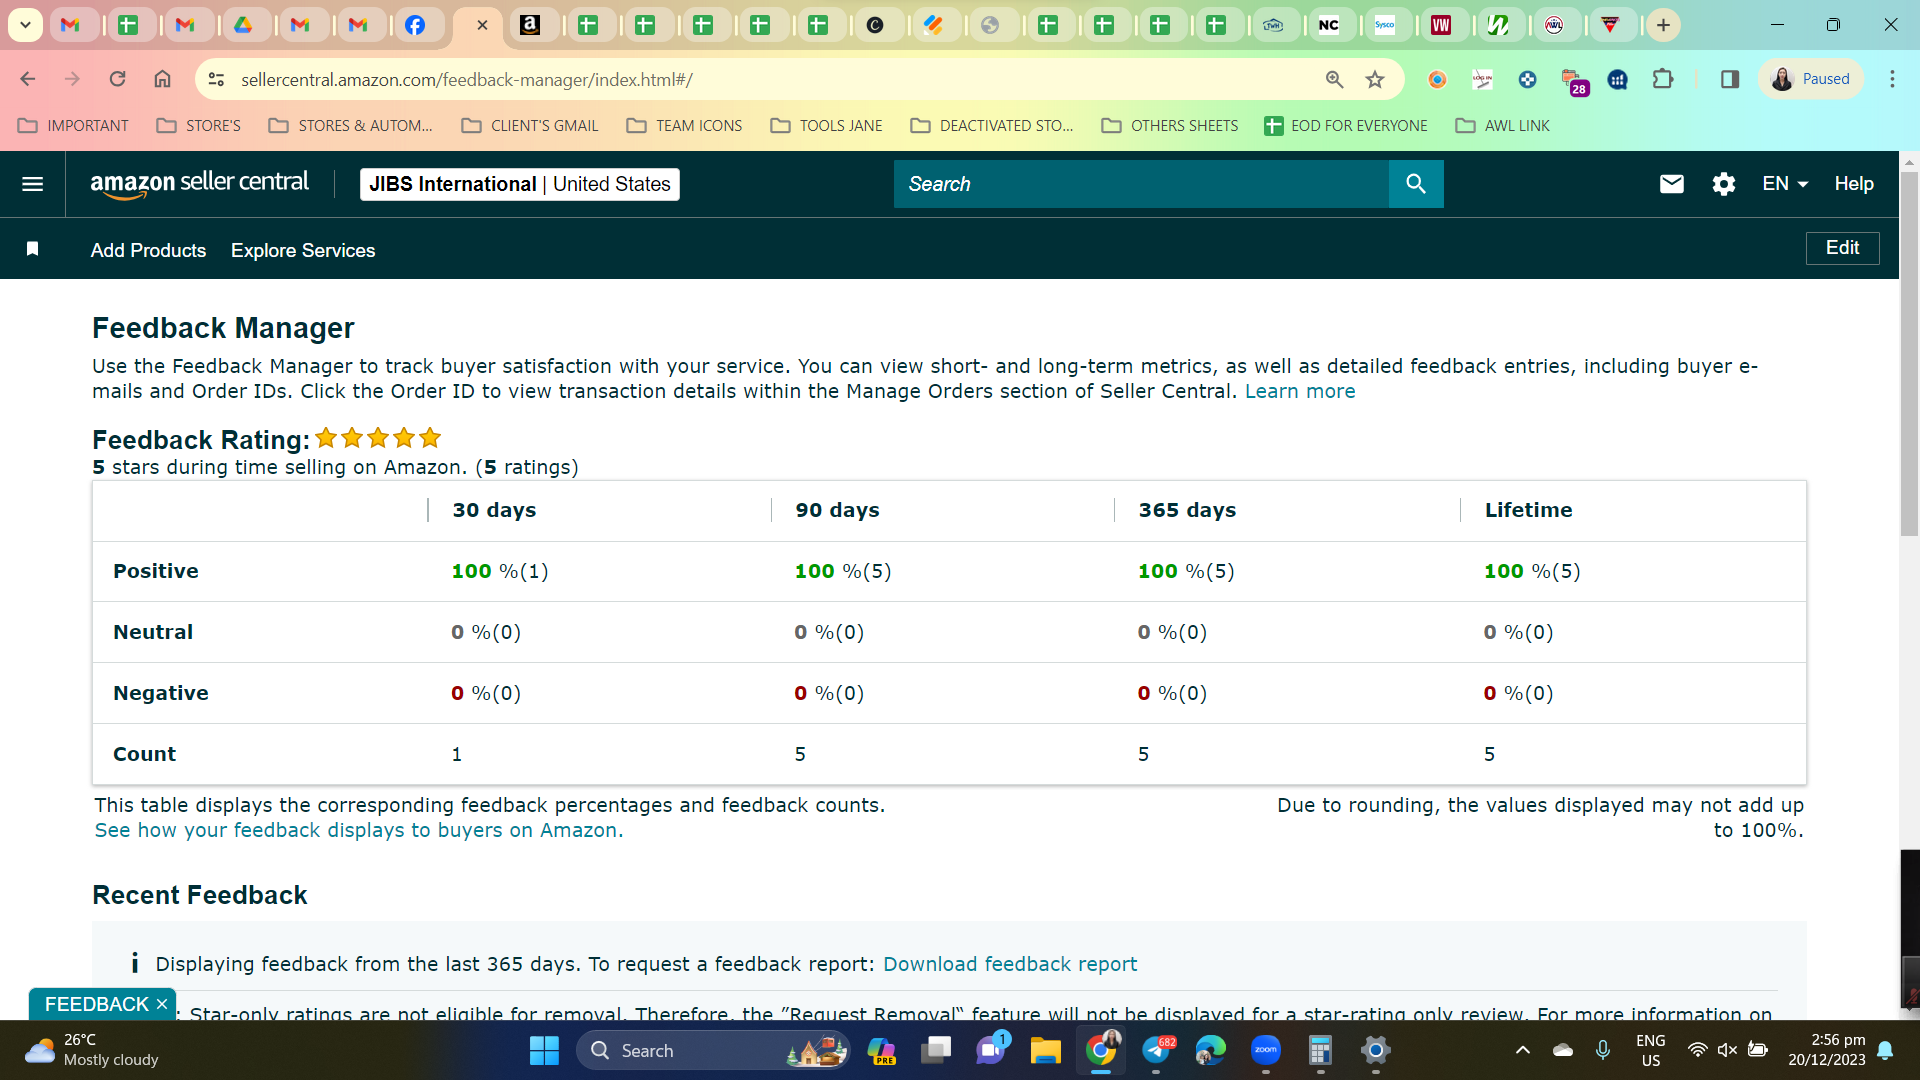This screenshot has height=1080, width=1920.
Task: Open Zoom from the taskbar
Action: point(1266,1050)
